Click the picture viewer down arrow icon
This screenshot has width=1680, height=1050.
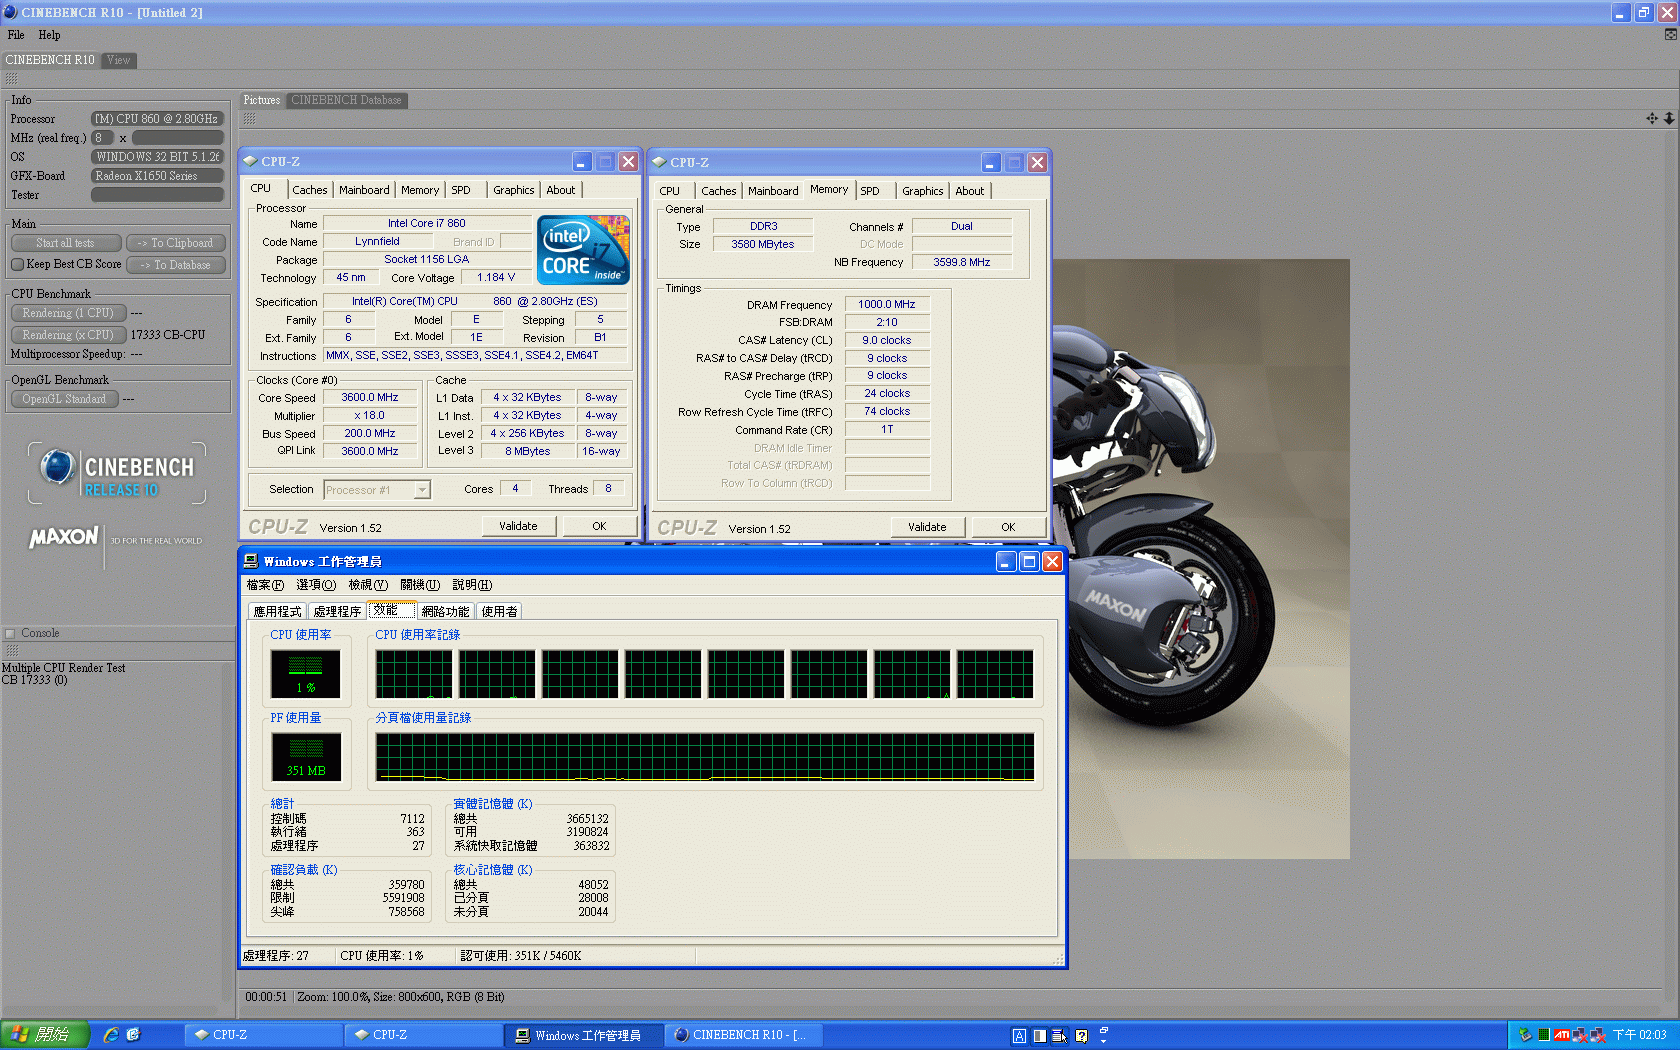pyautogui.click(x=1669, y=118)
